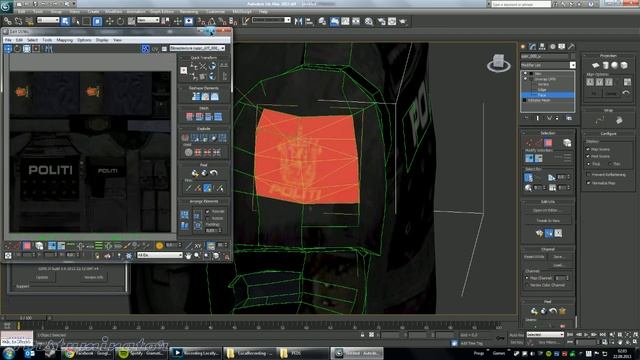
Task: Open the Mapping menu in Edit UVWs
Action: [64, 40]
